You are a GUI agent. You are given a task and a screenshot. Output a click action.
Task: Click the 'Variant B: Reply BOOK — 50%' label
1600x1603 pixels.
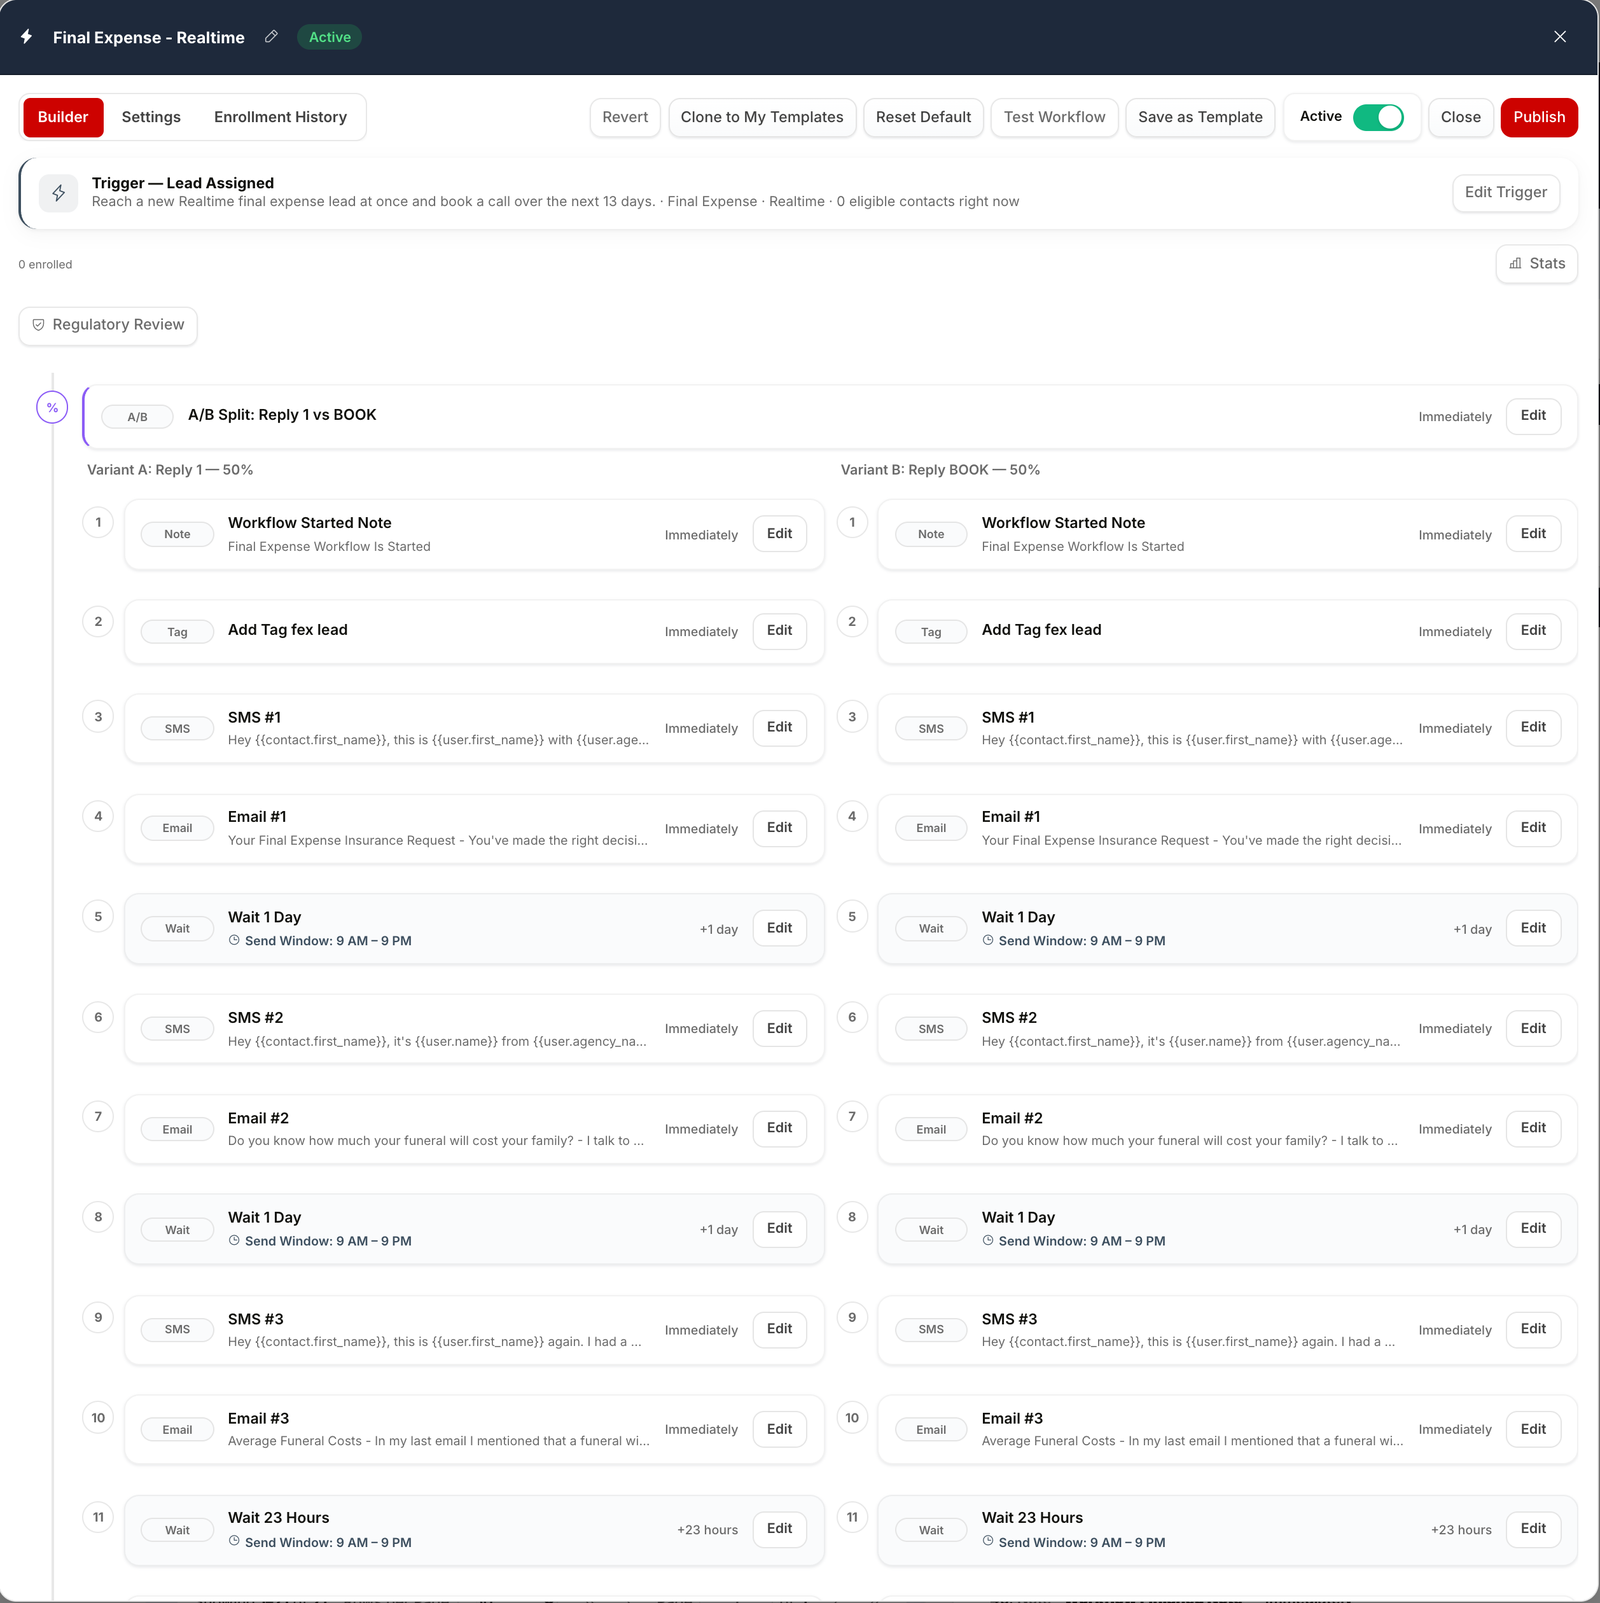point(940,470)
